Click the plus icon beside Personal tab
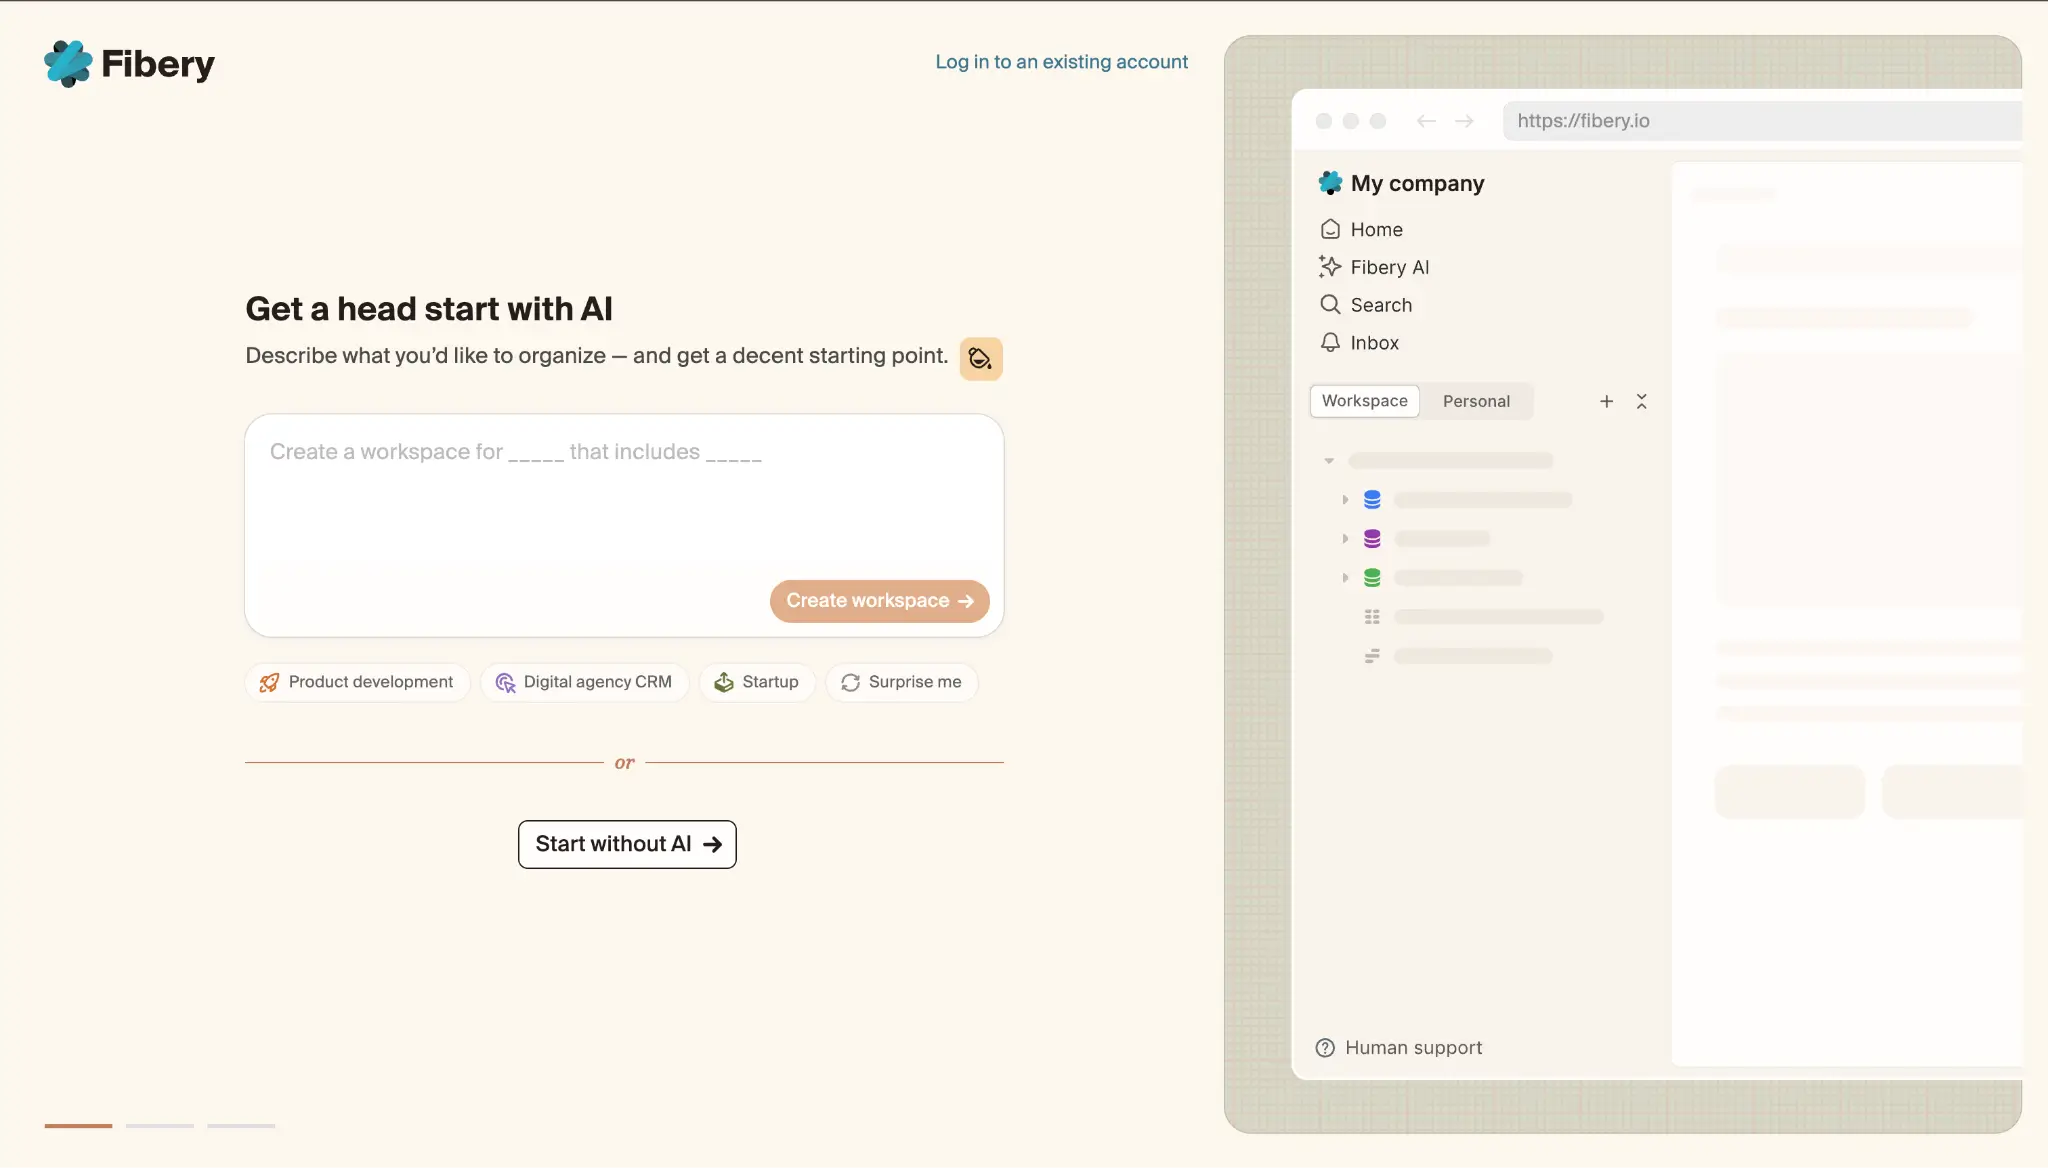 [1606, 401]
